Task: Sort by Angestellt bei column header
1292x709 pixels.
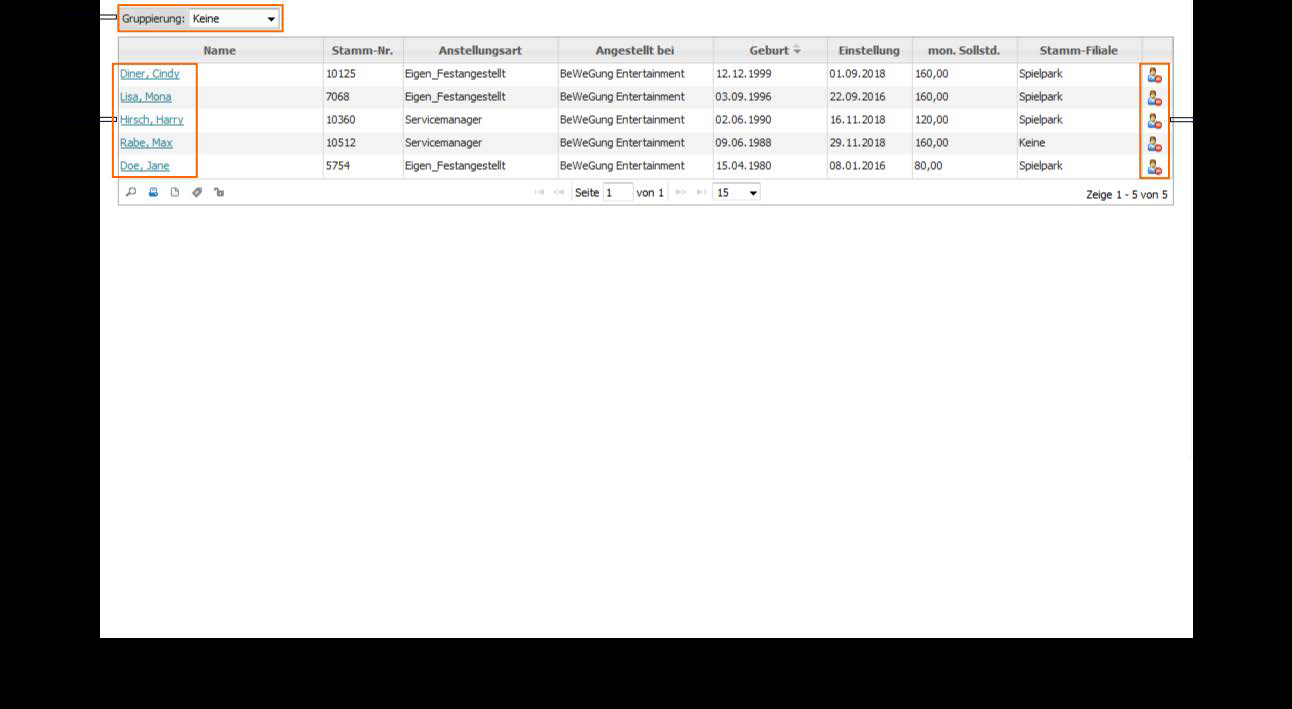Action: 635,50
